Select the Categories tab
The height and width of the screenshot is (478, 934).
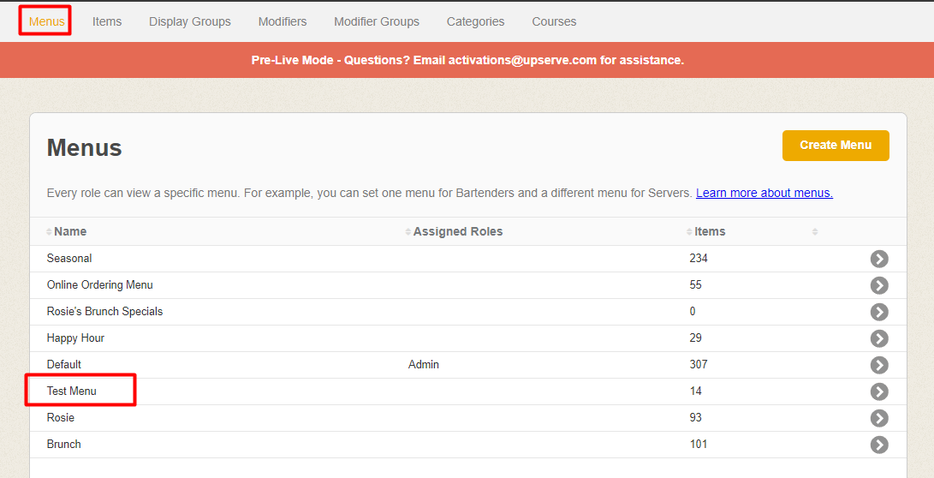(x=475, y=21)
